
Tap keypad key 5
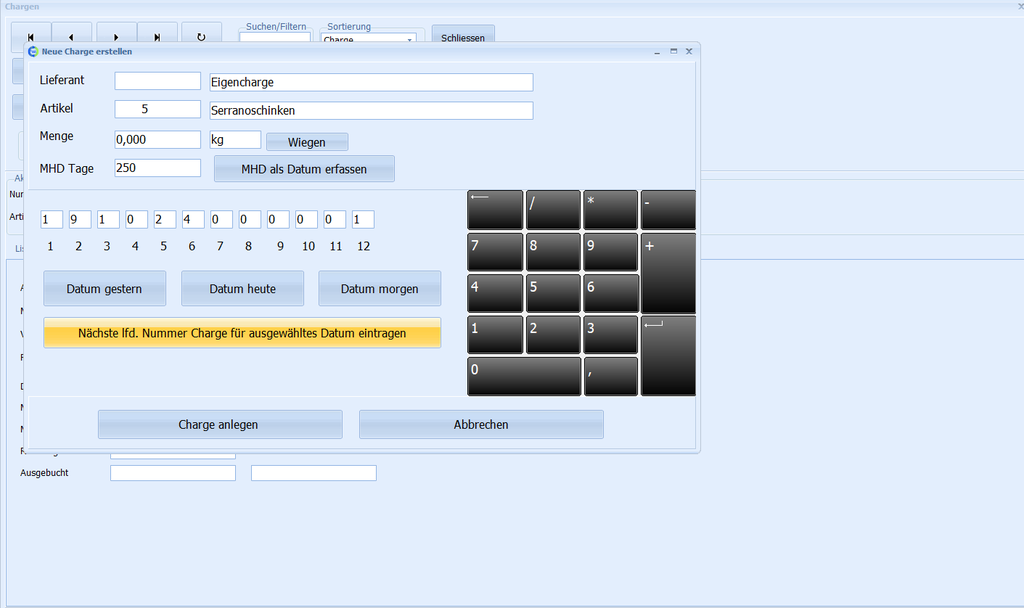553,293
